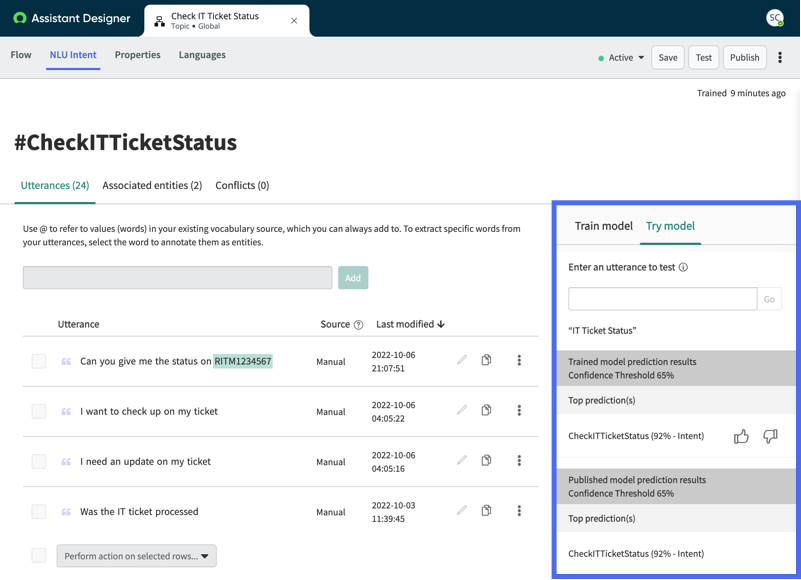Give thumbs down to CheckITTicketStatus prediction
The image size is (801, 580).
770,436
